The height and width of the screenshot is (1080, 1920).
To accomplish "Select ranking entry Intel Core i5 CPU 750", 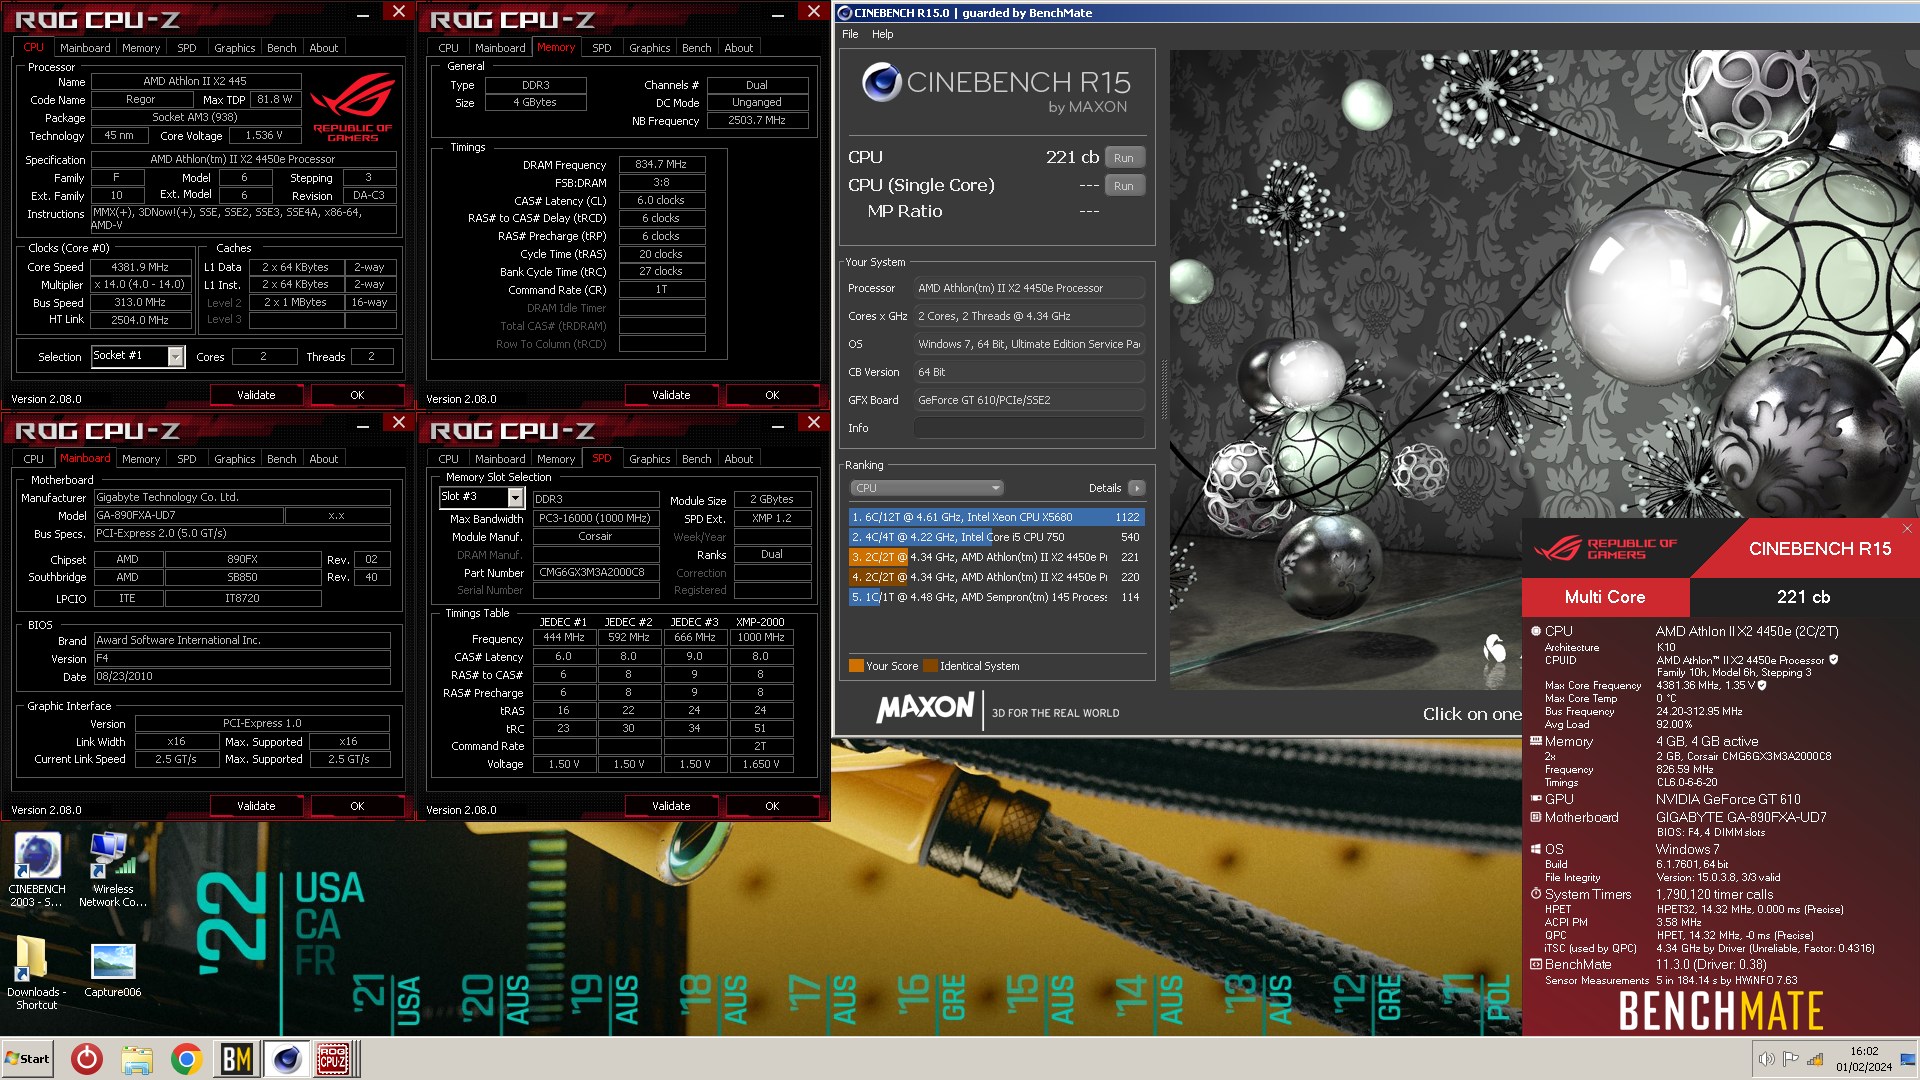I will [996, 537].
